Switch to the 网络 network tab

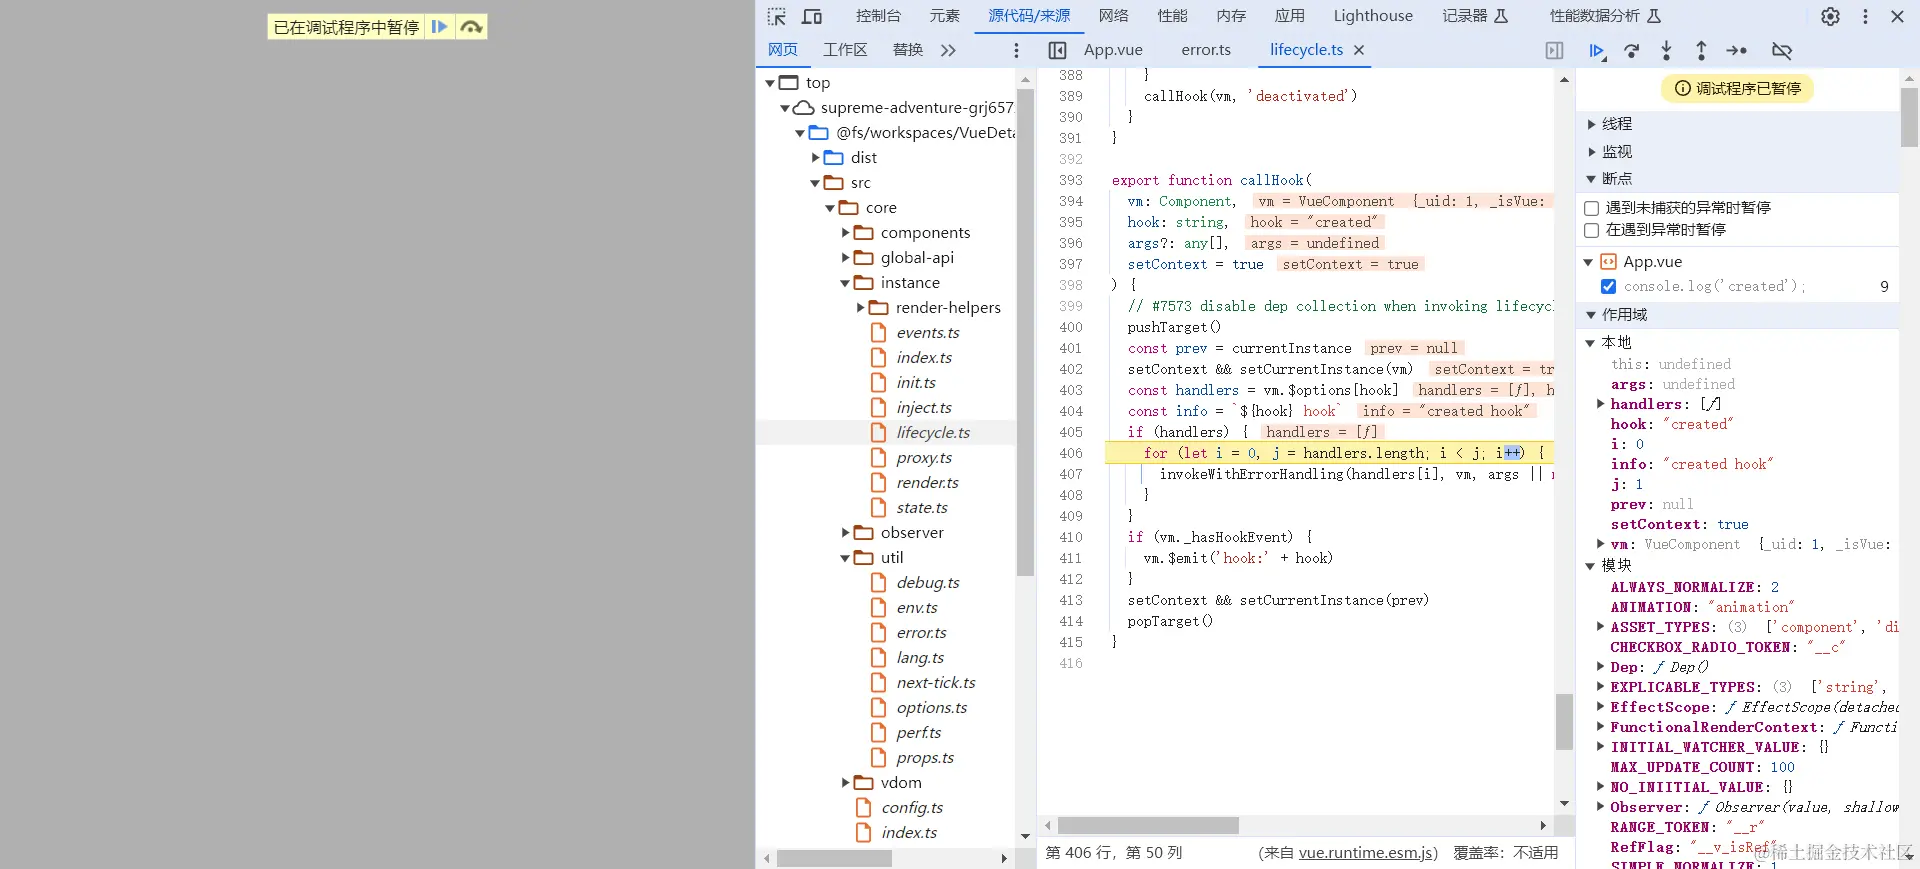click(x=1113, y=16)
